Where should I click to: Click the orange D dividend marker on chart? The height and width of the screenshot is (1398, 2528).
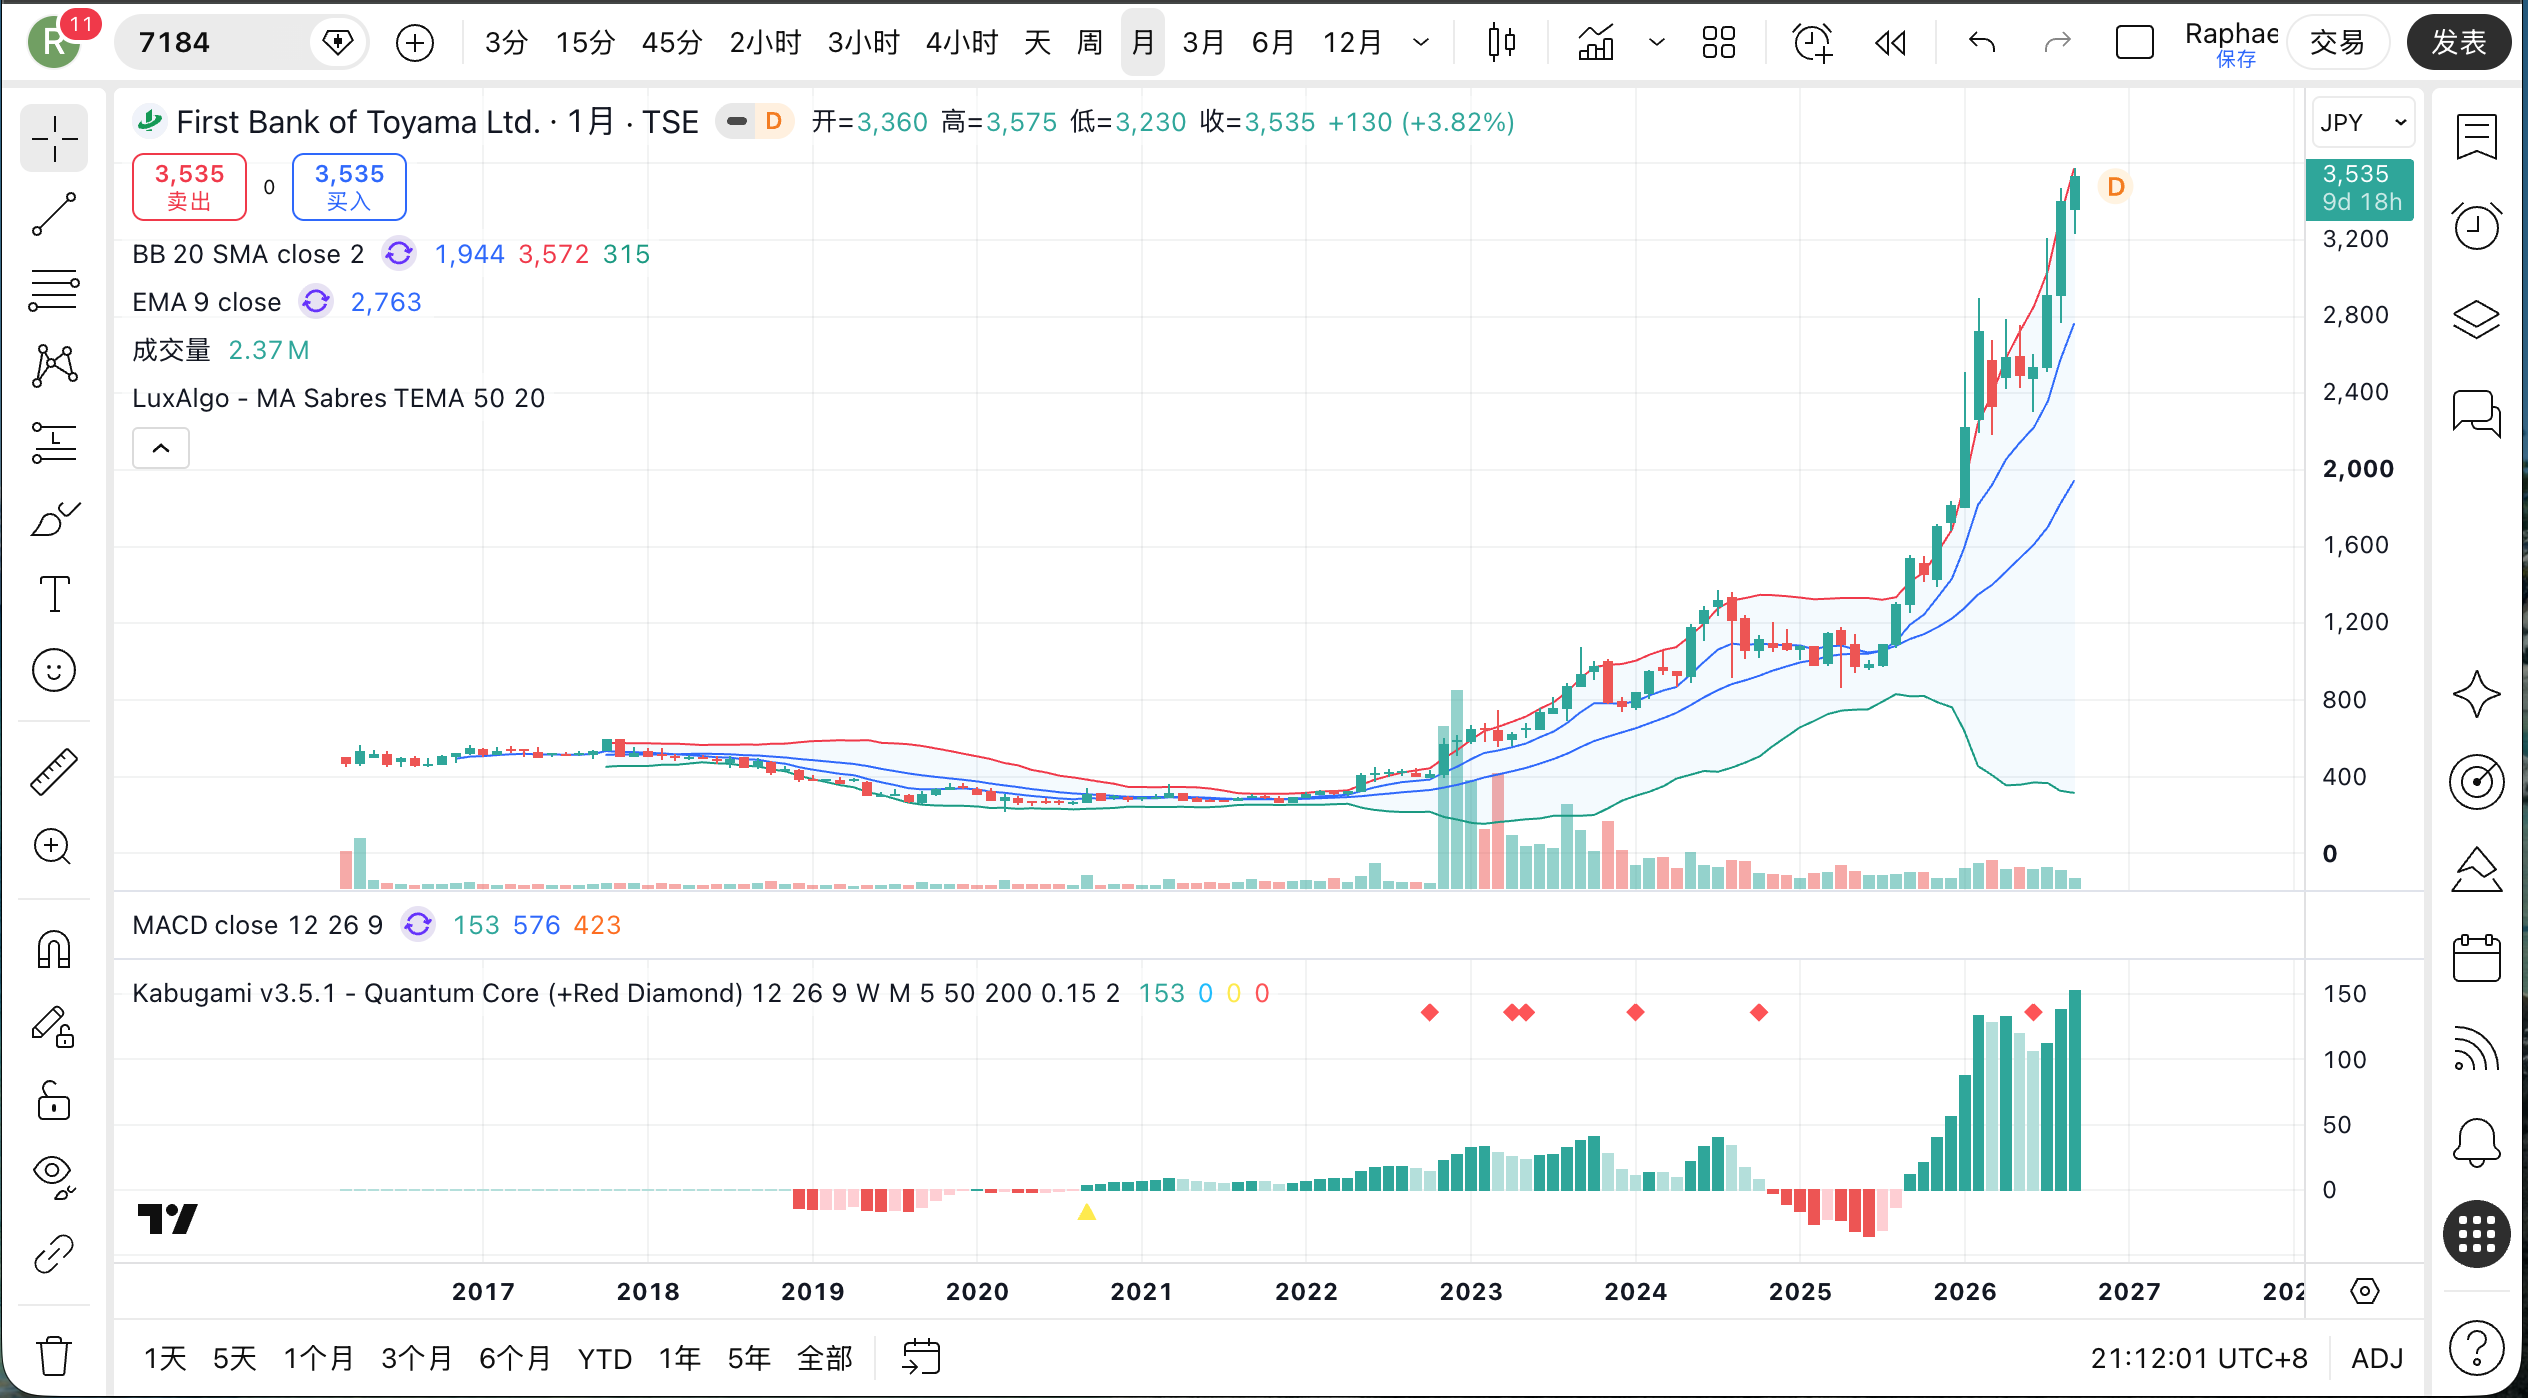2116,187
